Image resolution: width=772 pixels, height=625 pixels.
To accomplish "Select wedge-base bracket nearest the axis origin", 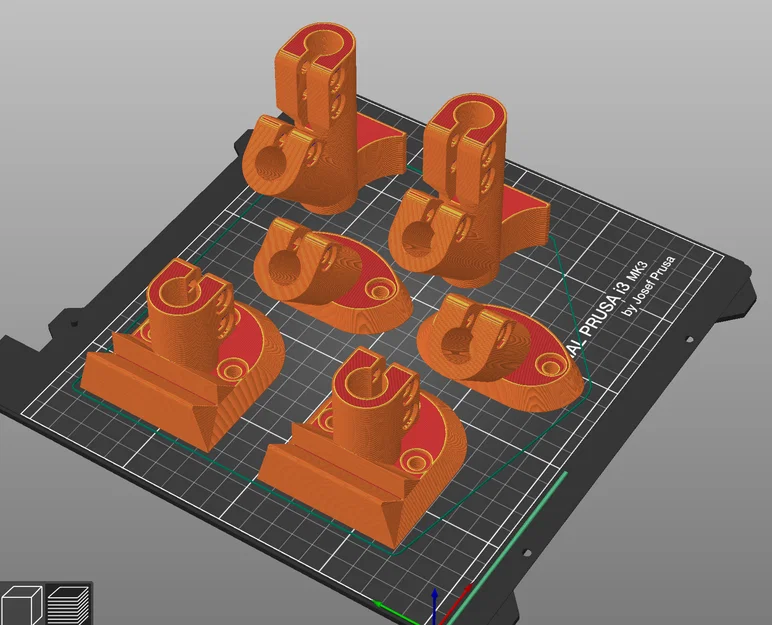I will [x=362, y=446].
